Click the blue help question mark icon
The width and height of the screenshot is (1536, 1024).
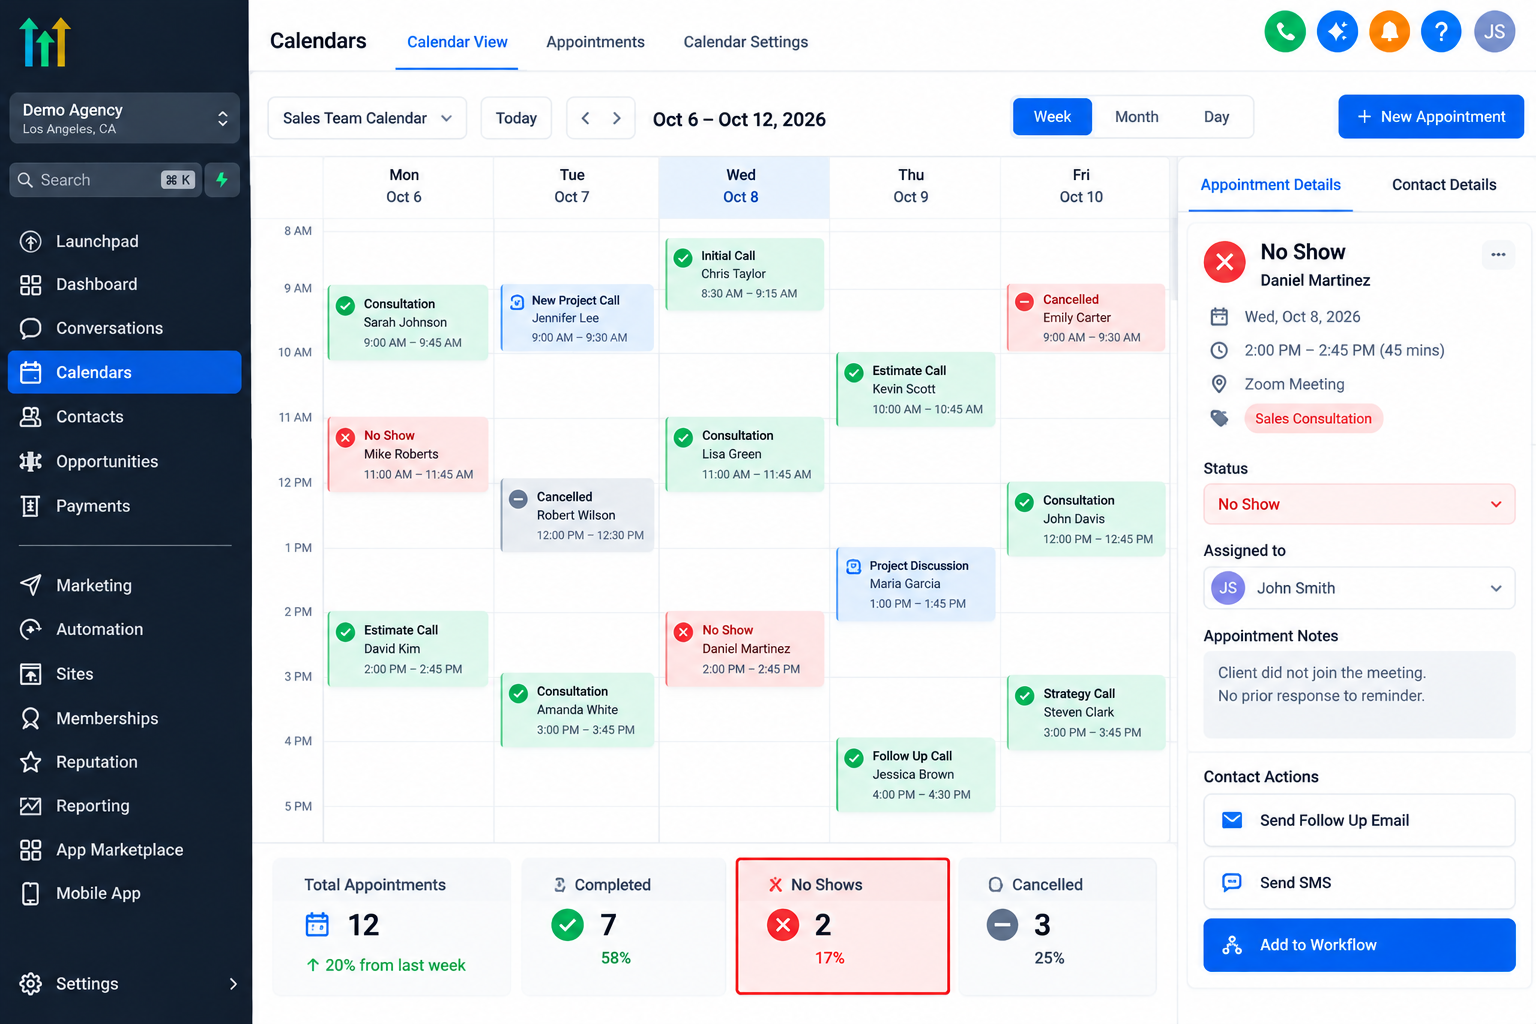(1441, 32)
